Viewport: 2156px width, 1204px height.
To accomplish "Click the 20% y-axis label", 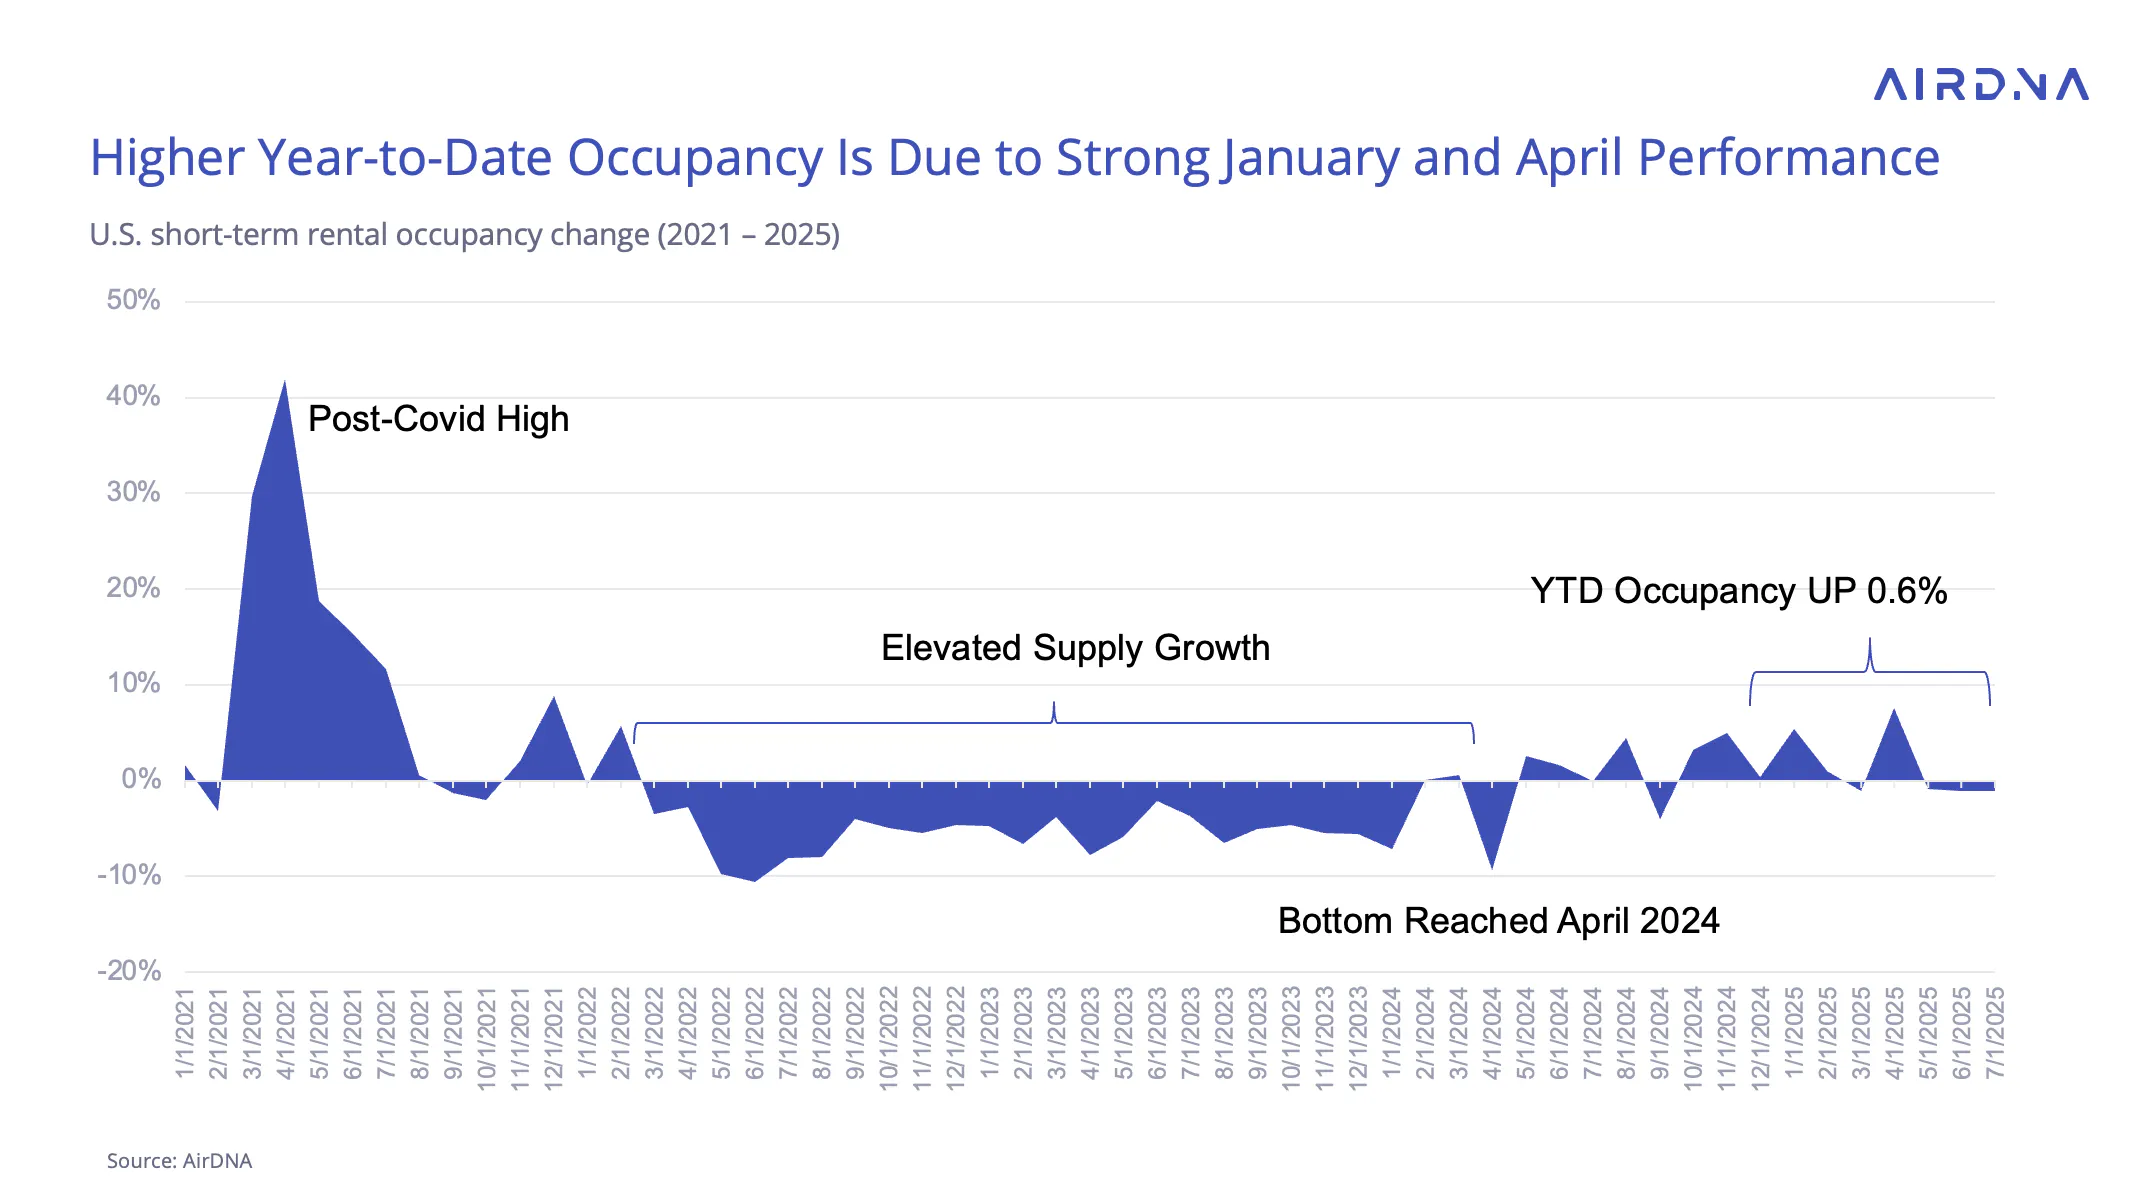I will tap(133, 588).
